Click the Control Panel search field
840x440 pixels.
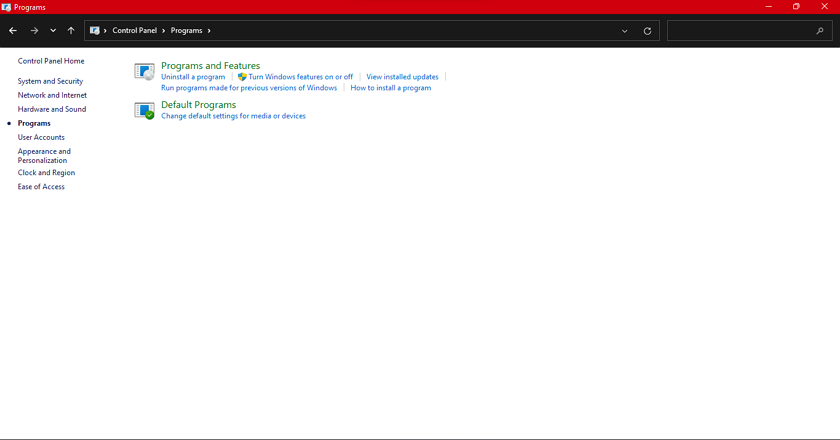click(x=749, y=31)
